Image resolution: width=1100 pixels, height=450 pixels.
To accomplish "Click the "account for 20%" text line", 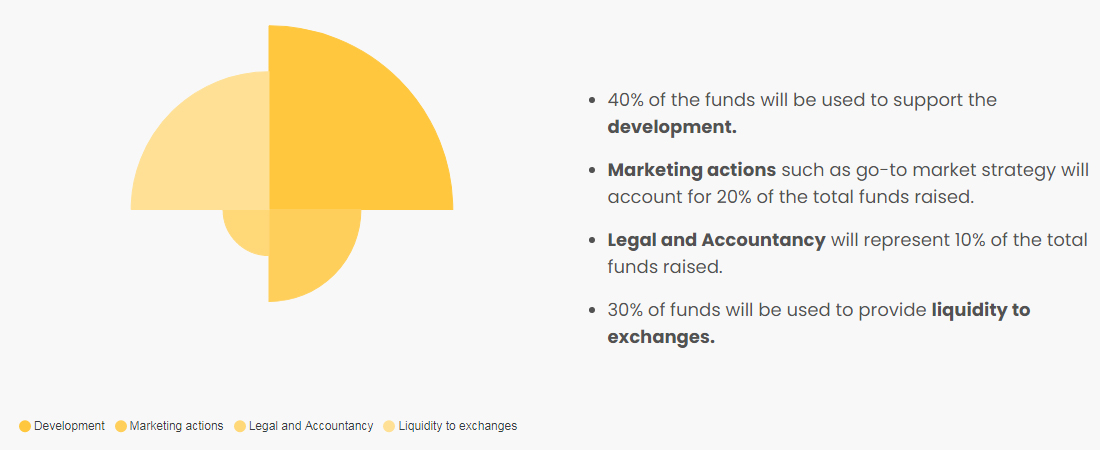I will pos(791,197).
